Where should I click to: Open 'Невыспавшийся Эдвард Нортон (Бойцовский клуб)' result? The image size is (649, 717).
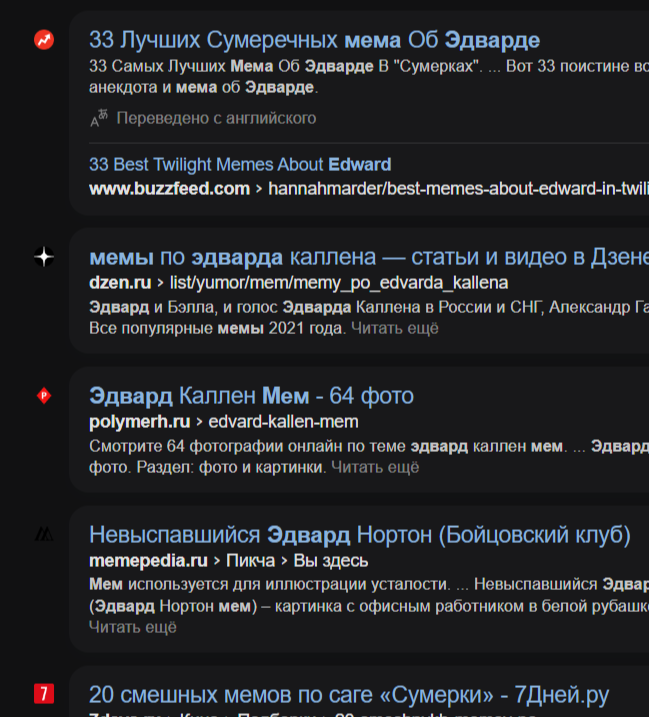[x=359, y=535]
